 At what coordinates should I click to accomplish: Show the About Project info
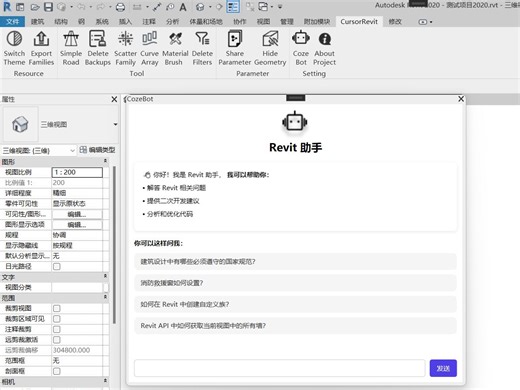pyautogui.click(x=324, y=48)
